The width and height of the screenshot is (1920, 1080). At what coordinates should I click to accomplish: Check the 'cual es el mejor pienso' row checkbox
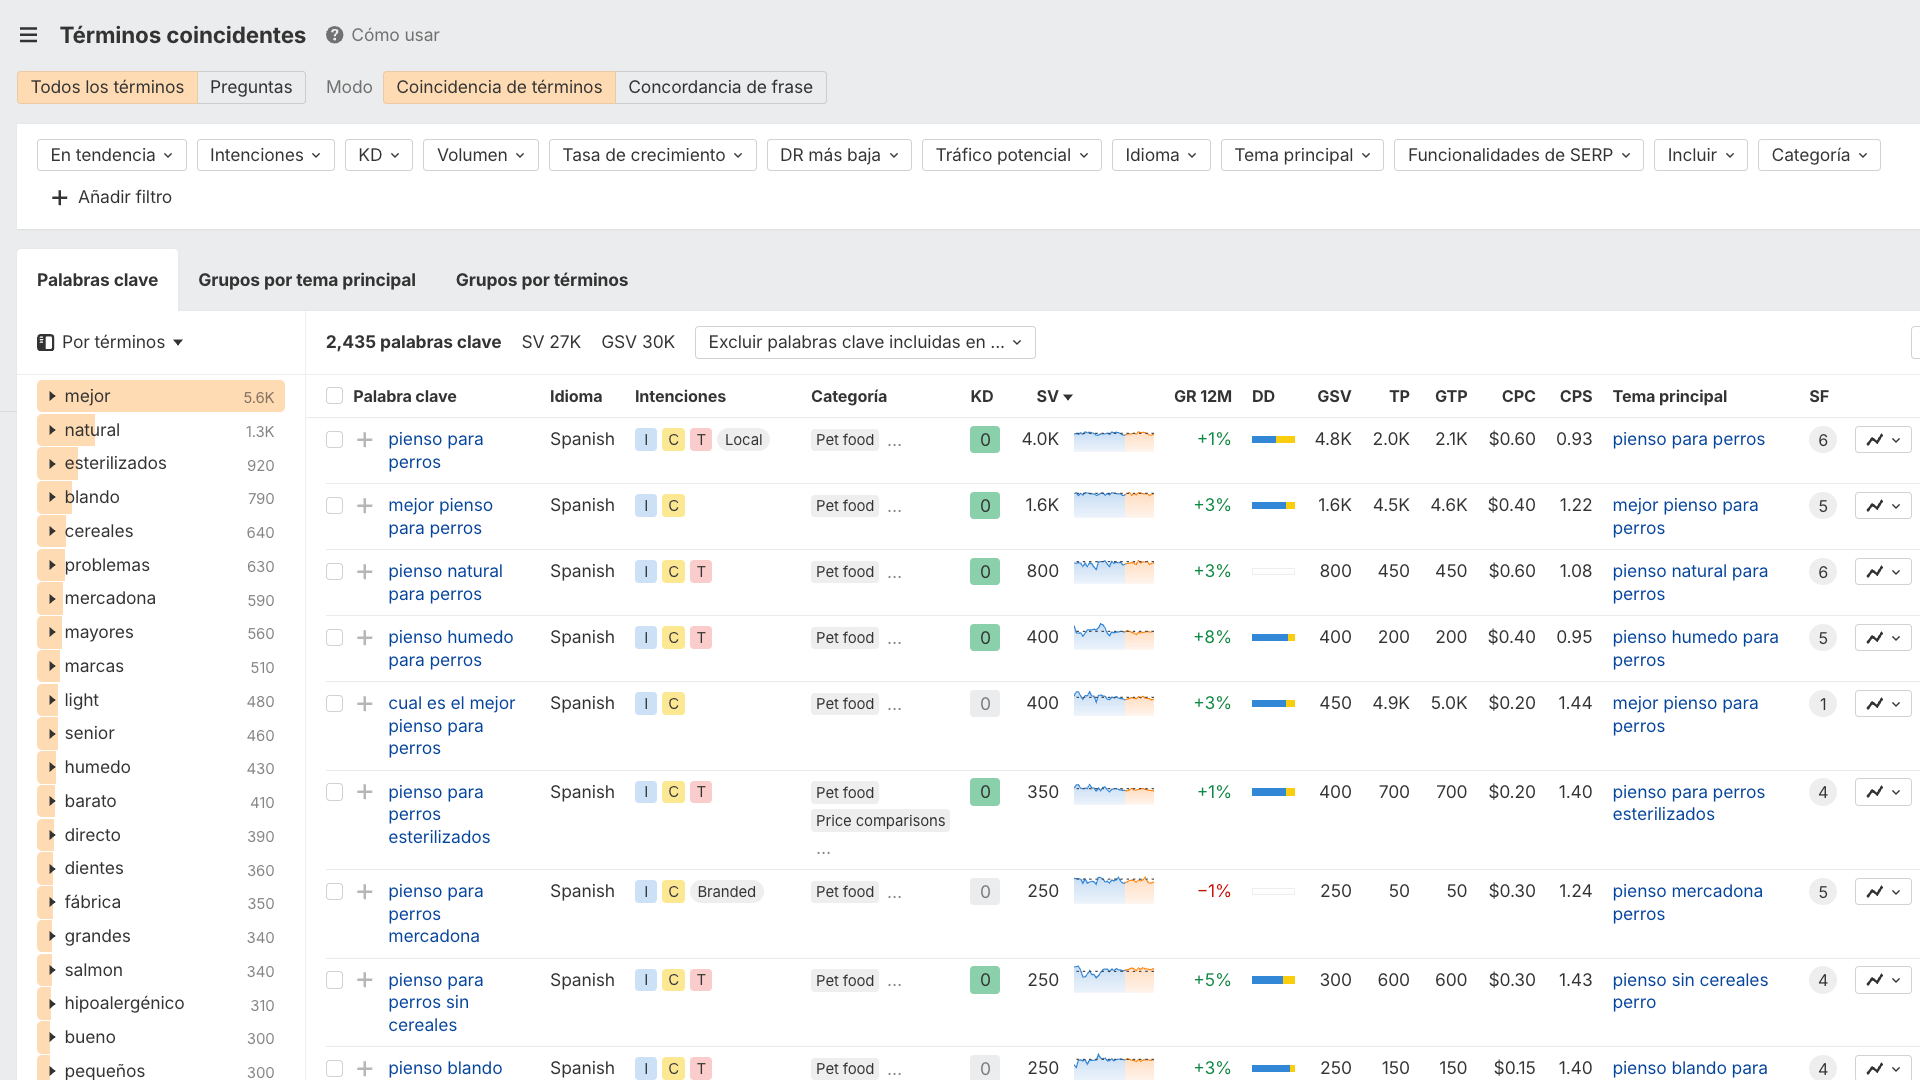coord(334,704)
